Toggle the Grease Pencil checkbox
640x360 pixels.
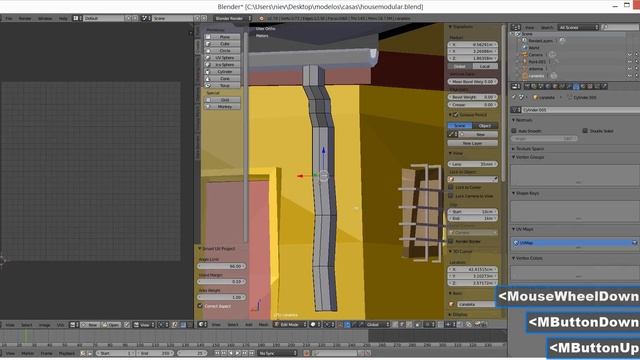(x=456, y=115)
